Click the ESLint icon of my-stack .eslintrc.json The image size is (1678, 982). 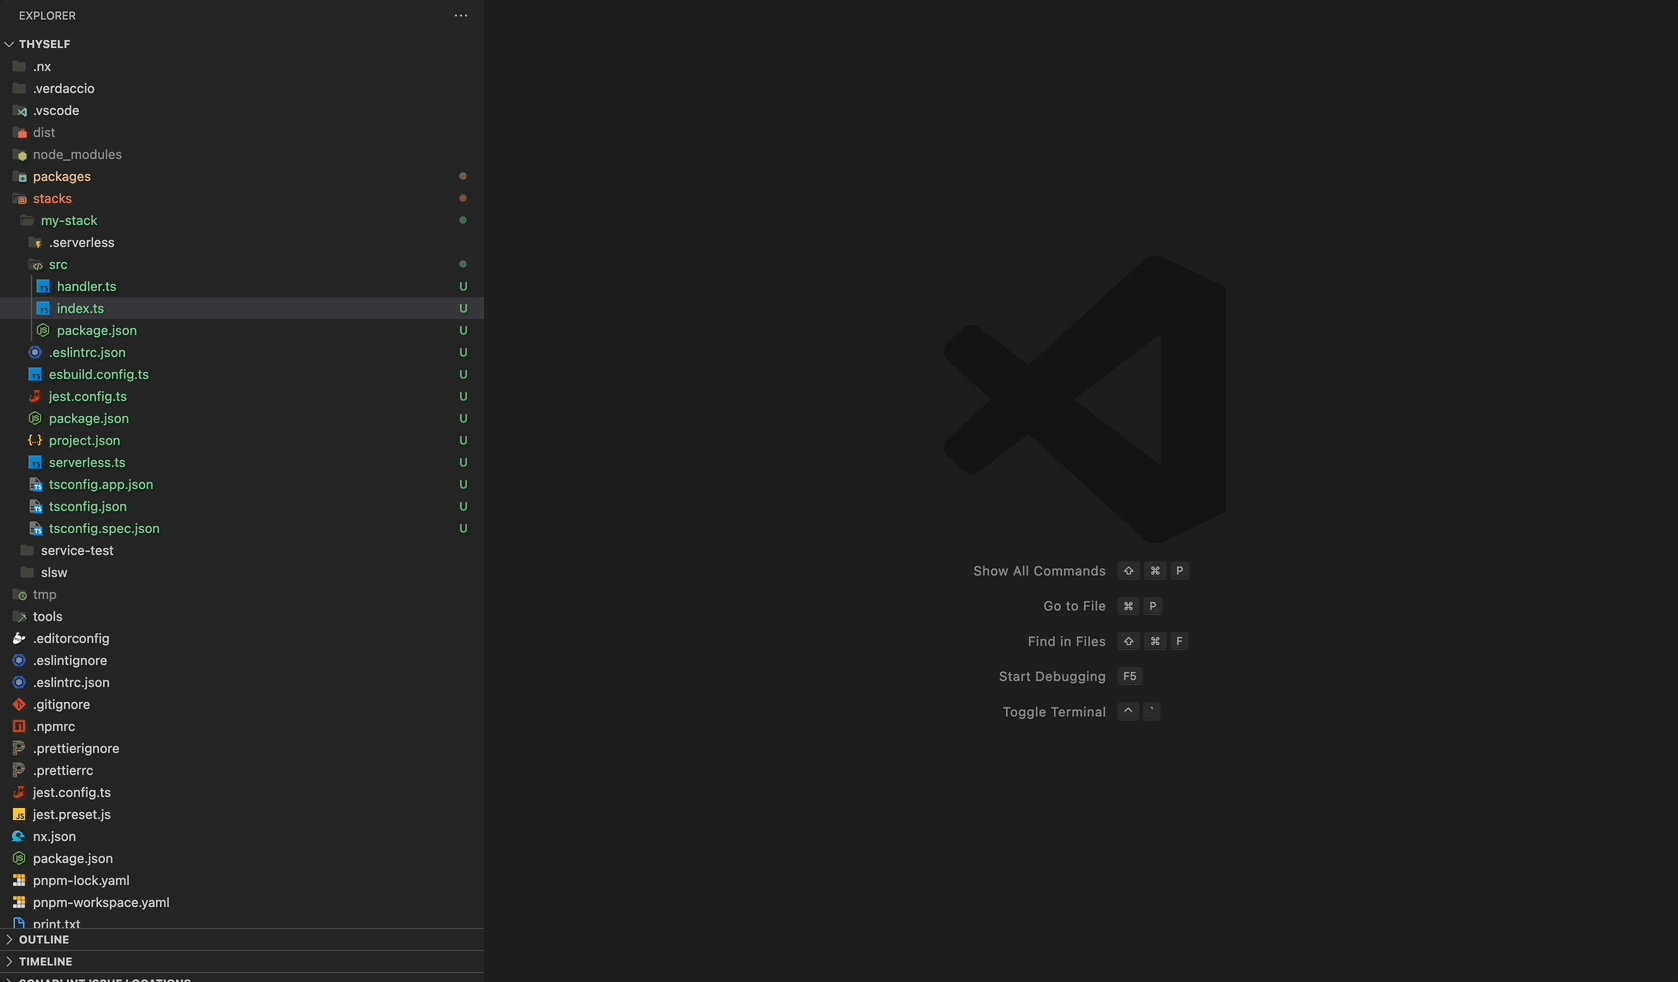[x=35, y=353]
